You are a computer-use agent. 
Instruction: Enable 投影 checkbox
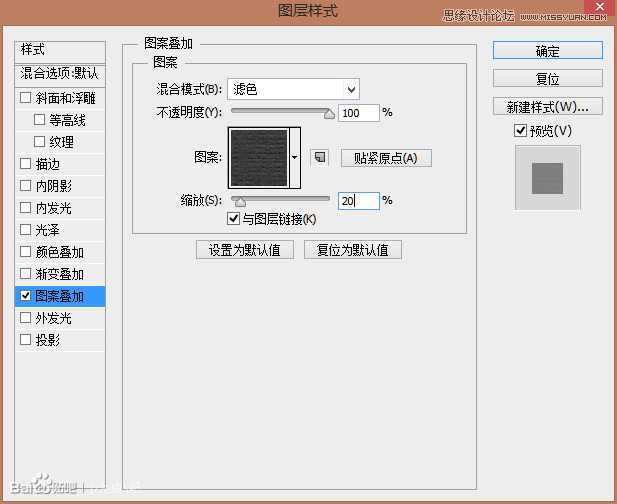pos(26,340)
